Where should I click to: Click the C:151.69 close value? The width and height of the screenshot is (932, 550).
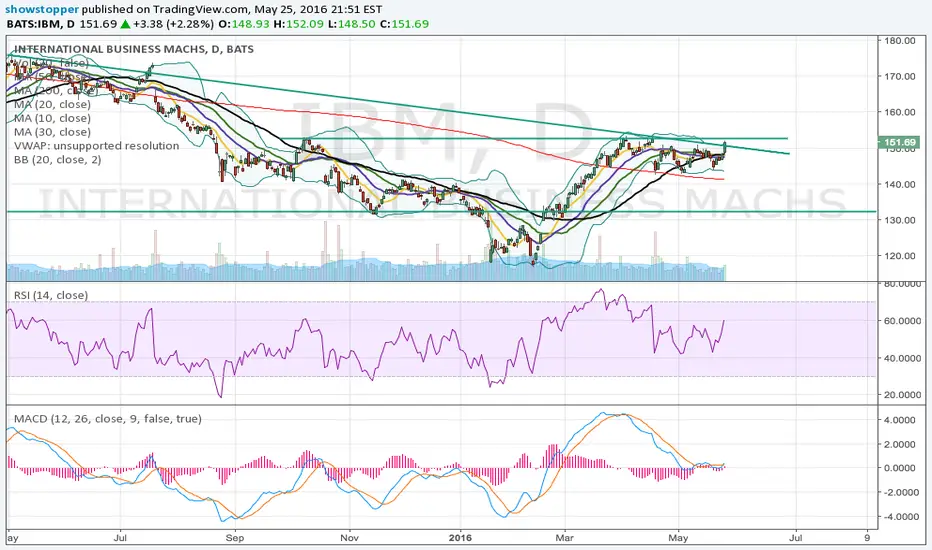(x=404, y=24)
